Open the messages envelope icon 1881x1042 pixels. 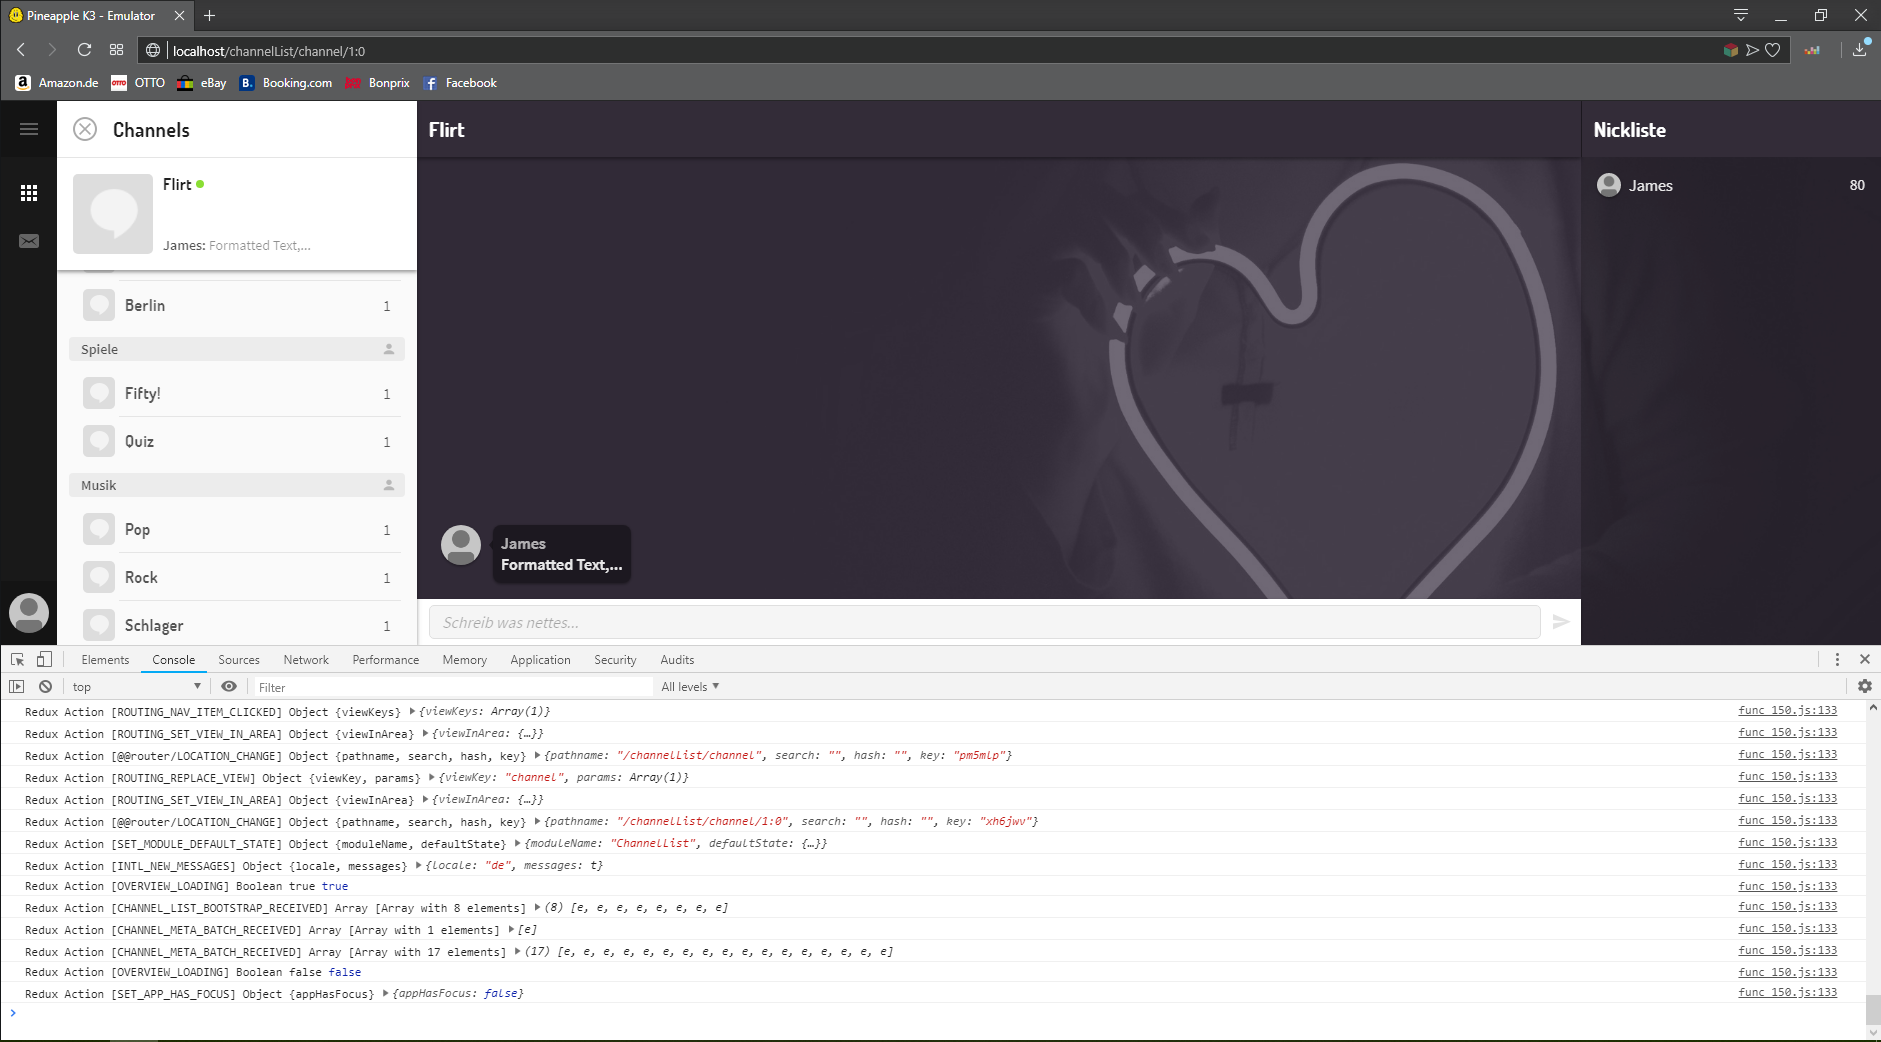(x=29, y=241)
